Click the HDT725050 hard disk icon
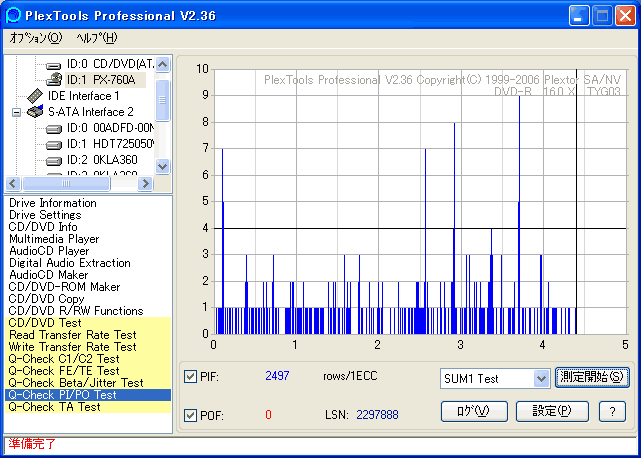The height and width of the screenshot is (458, 641). [x=54, y=144]
